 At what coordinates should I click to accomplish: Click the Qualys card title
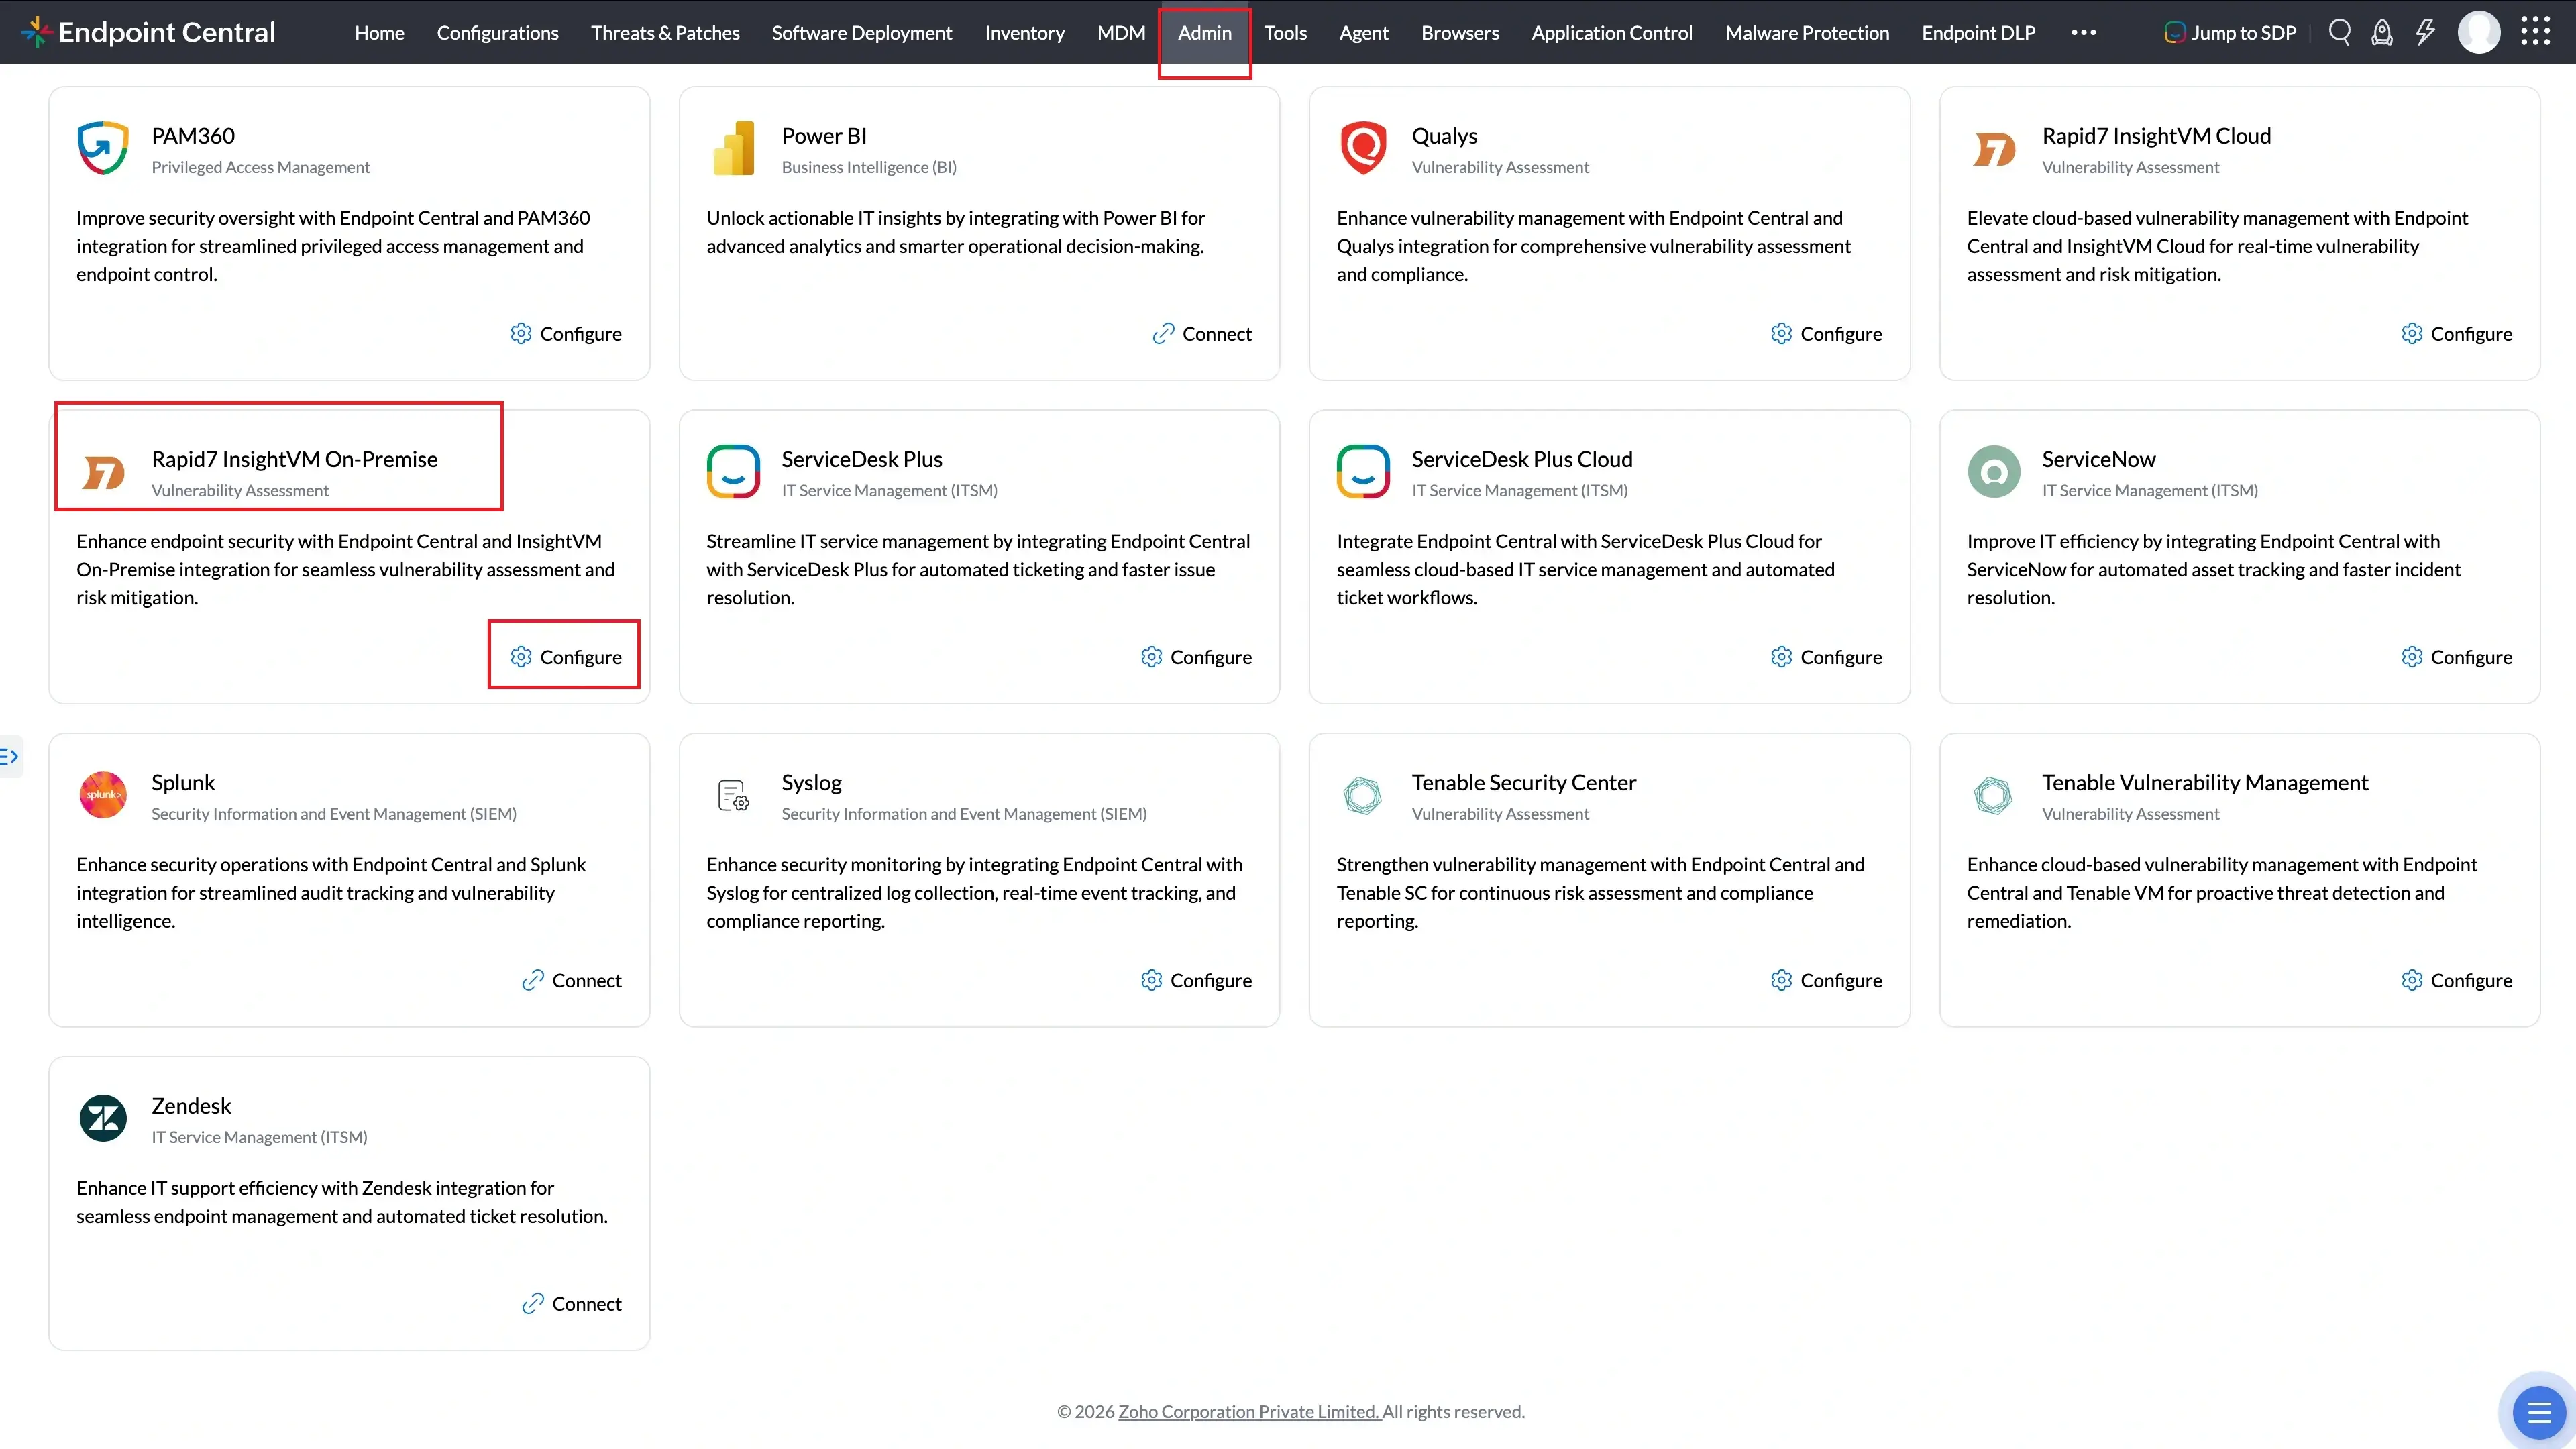1444,135
